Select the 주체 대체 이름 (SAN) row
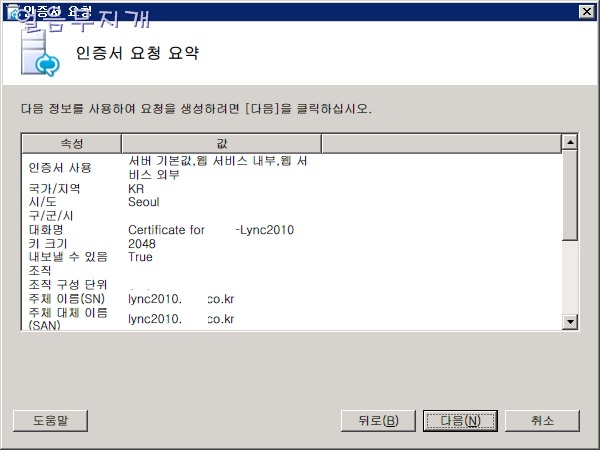Screen dimensions: 600x450 tap(292, 318)
